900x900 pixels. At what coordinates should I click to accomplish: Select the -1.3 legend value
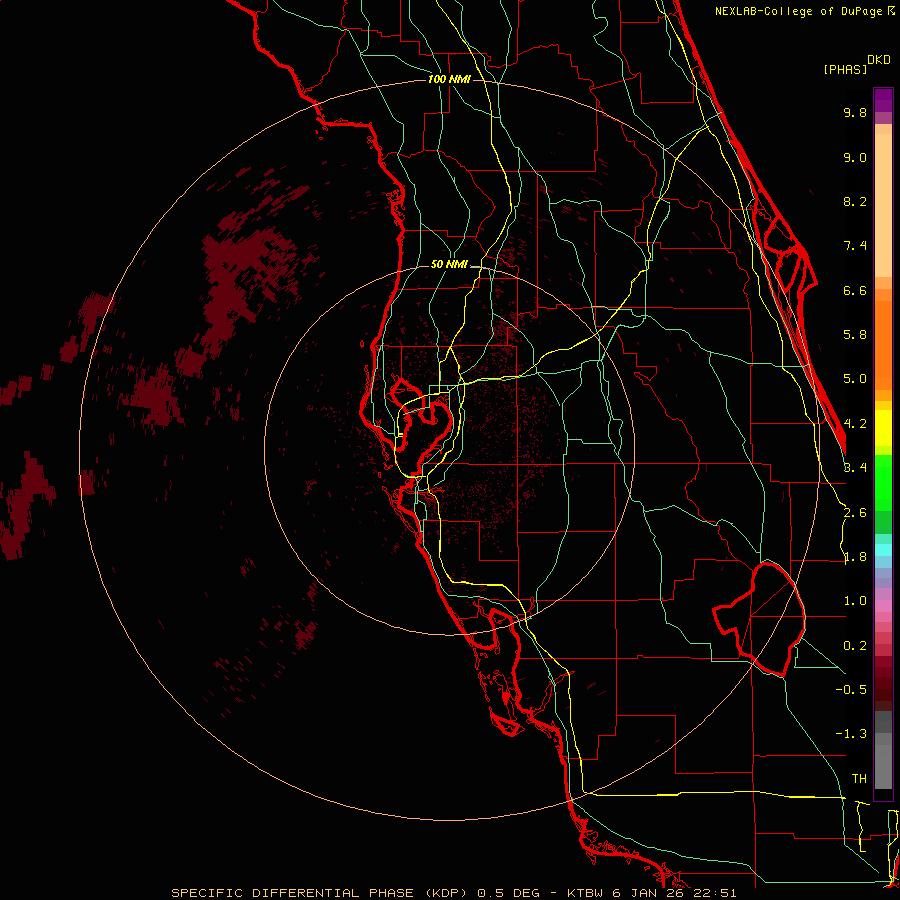coord(851,734)
